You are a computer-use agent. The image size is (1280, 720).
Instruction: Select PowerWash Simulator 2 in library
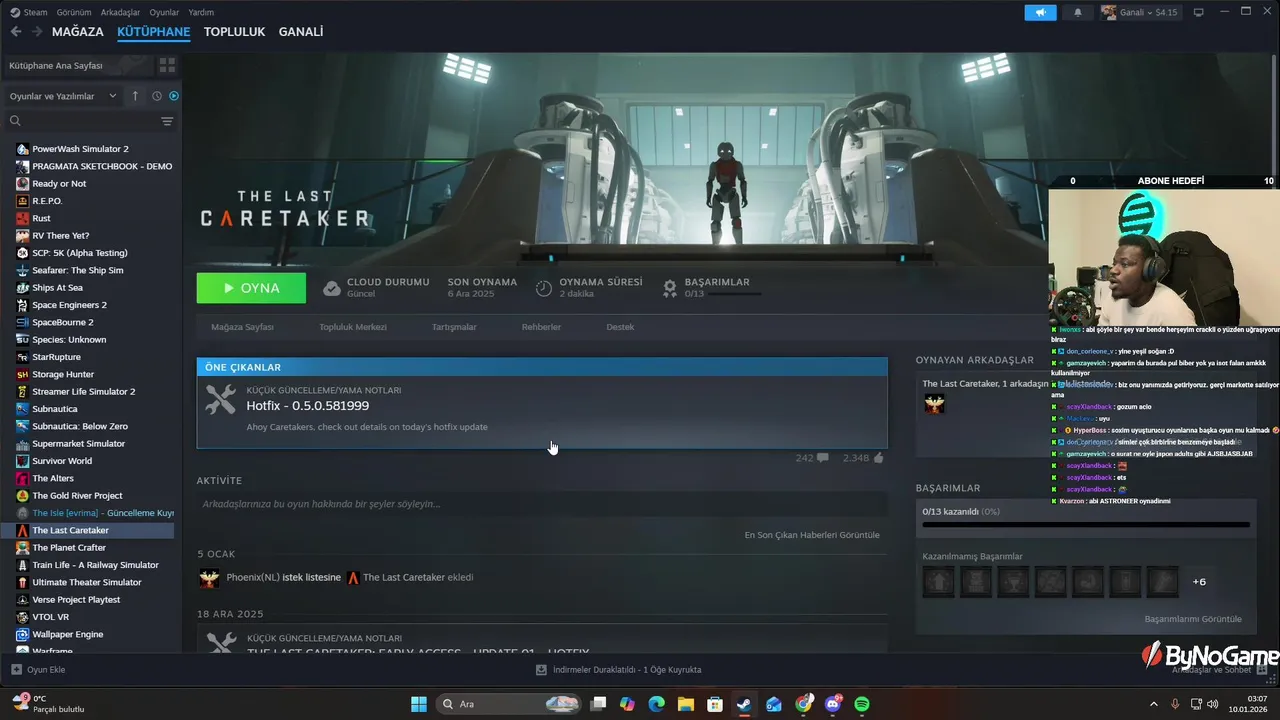(x=80, y=149)
